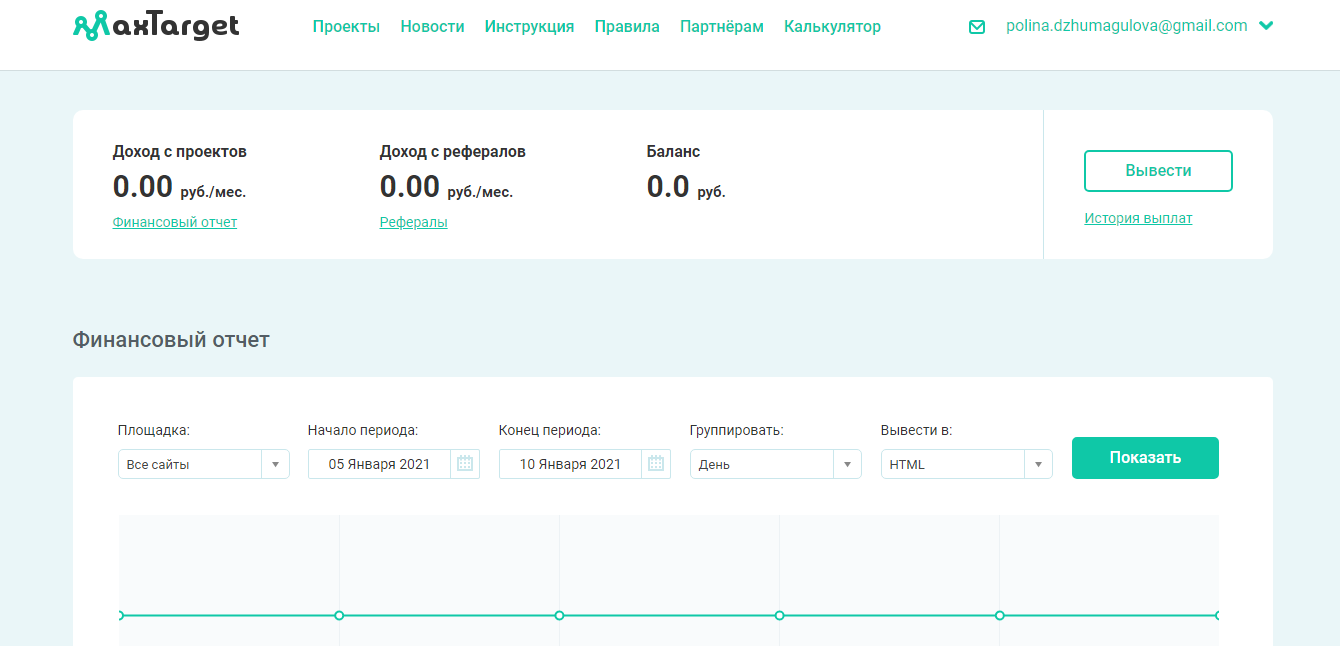Open the Группировать 'День' dropdown
The height and width of the screenshot is (646, 1340).
[x=776, y=464]
